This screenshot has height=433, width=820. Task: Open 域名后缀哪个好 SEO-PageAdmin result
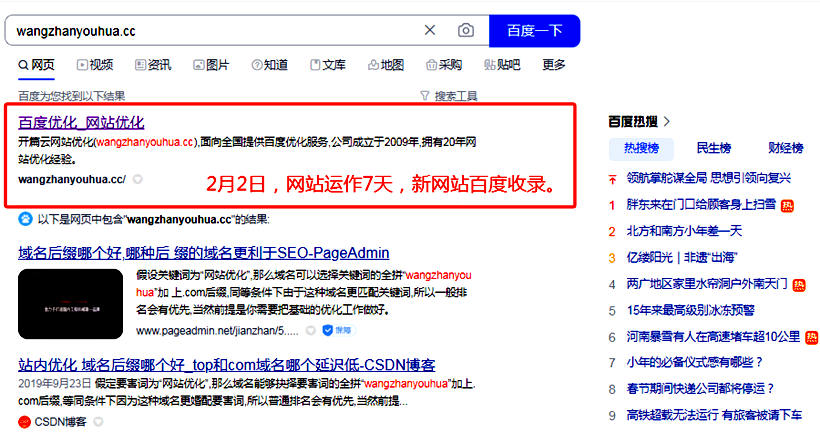point(203,253)
